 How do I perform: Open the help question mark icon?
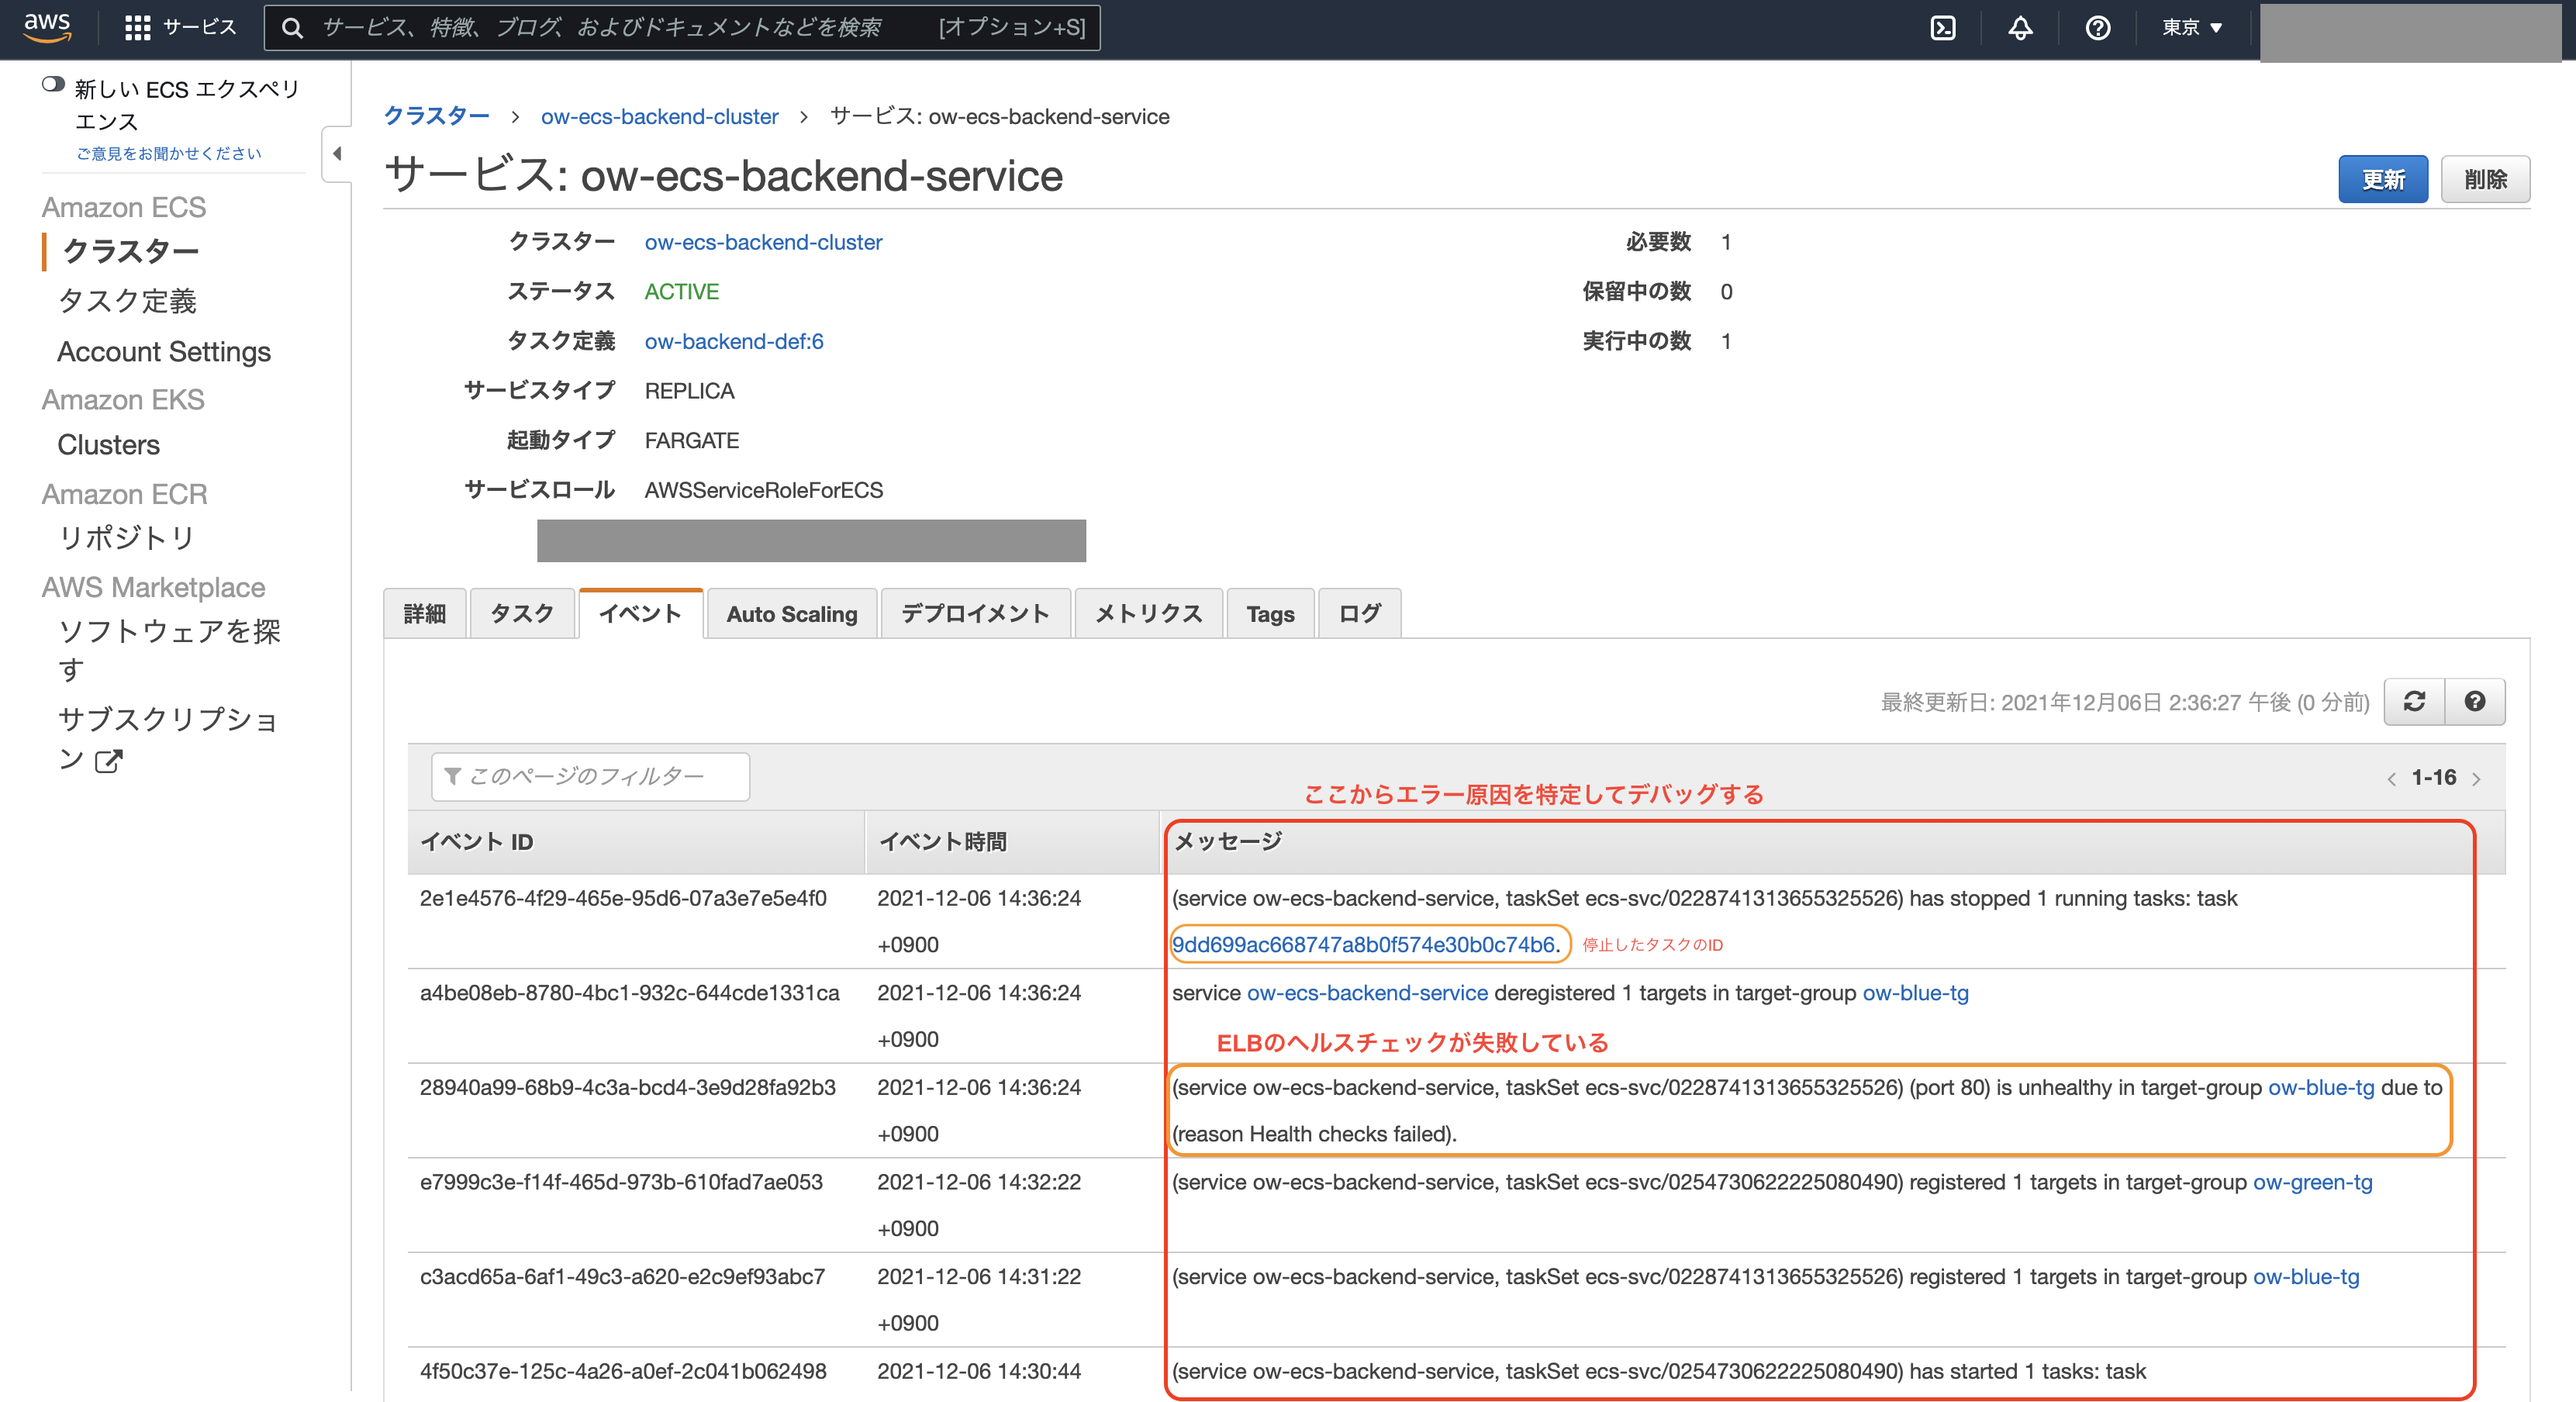[2097, 28]
